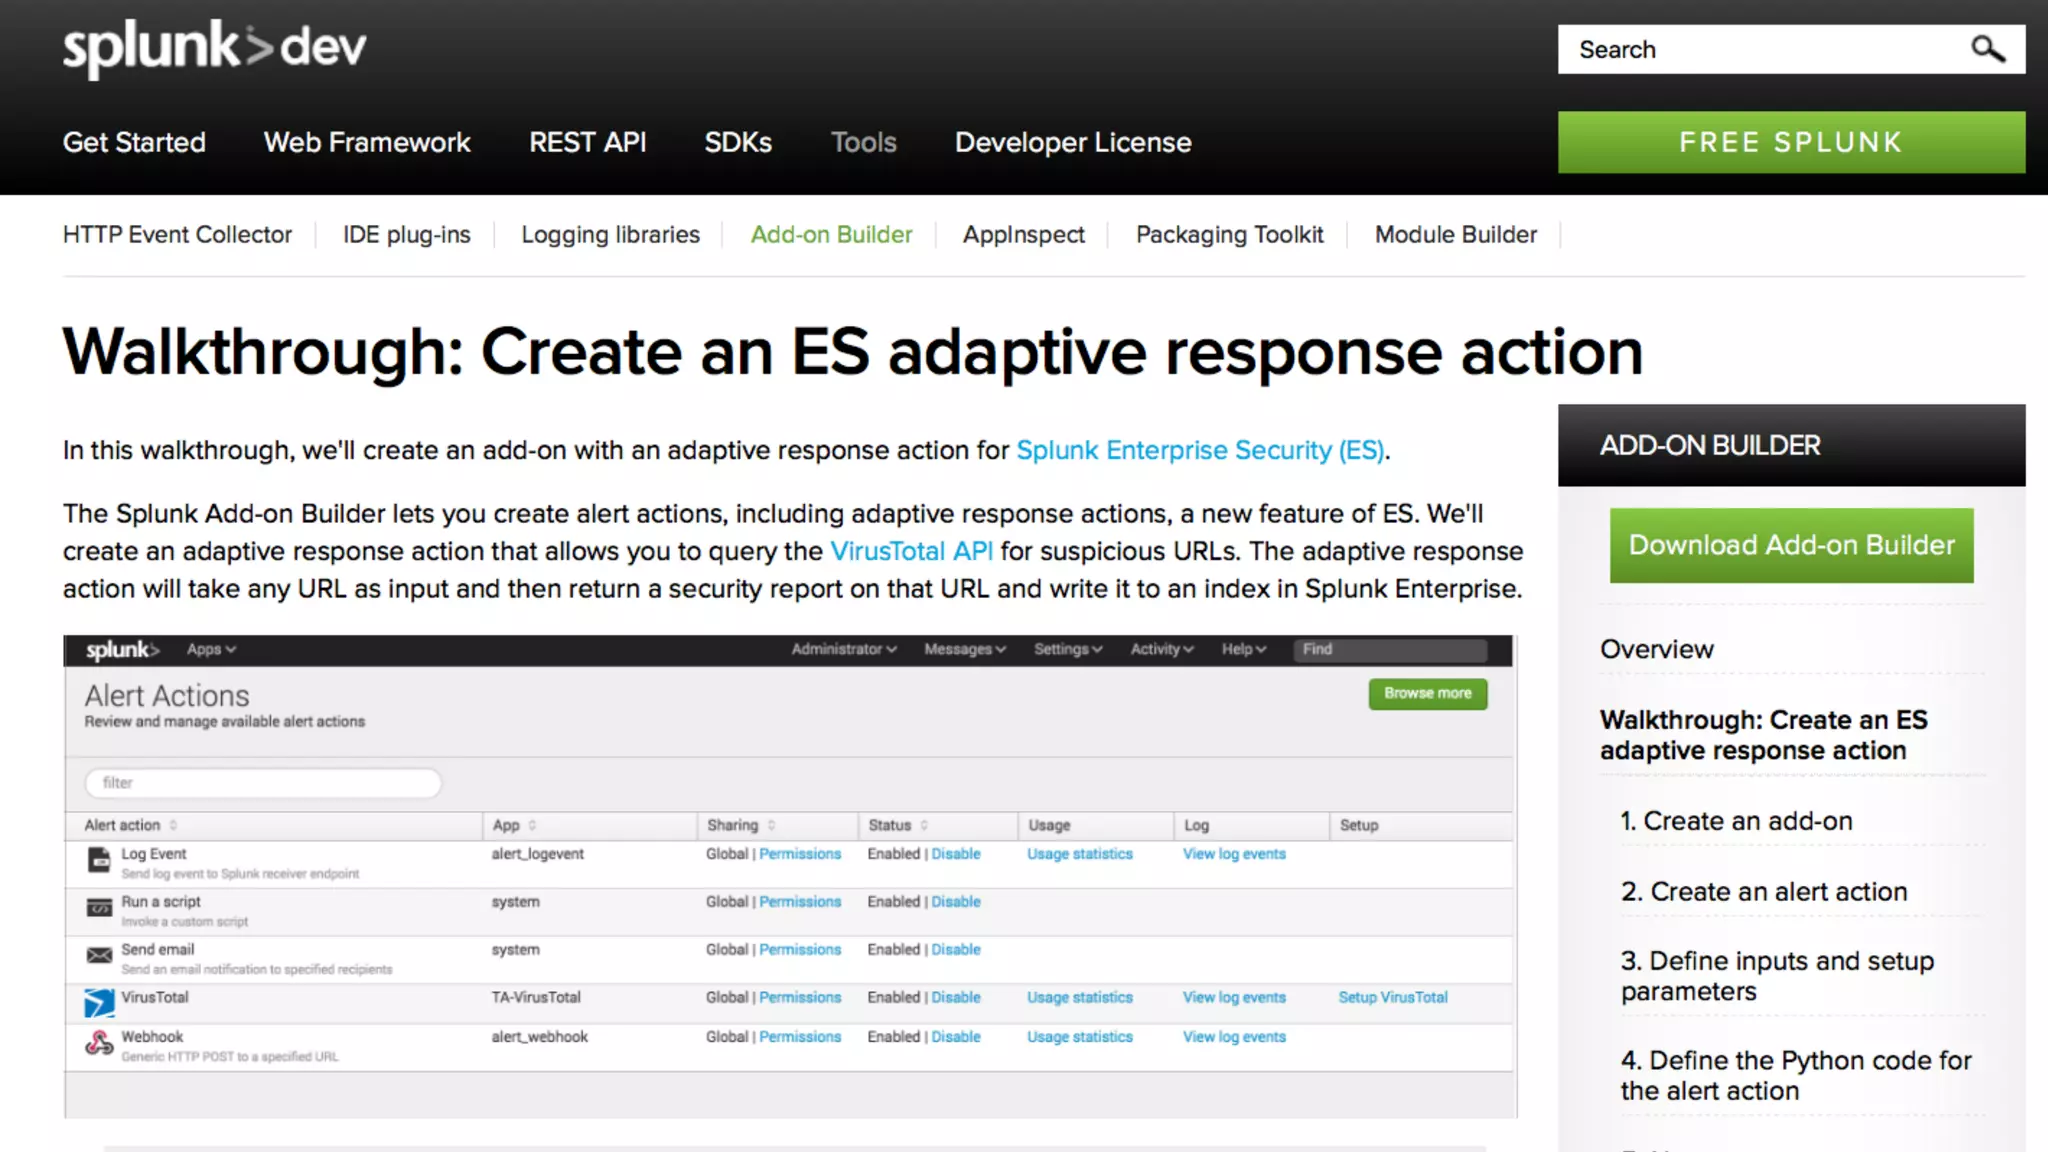Click Download Add-on Builder button
Image resolution: width=2048 pixels, height=1152 pixels.
pyautogui.click(x=1791, y=546)
